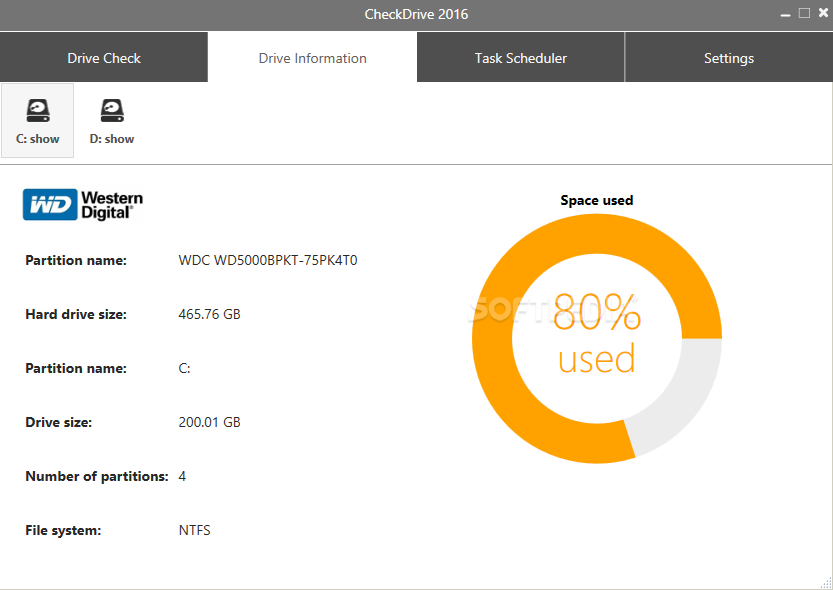Click the '465.76 GB' hard drive size

point(209,314)
